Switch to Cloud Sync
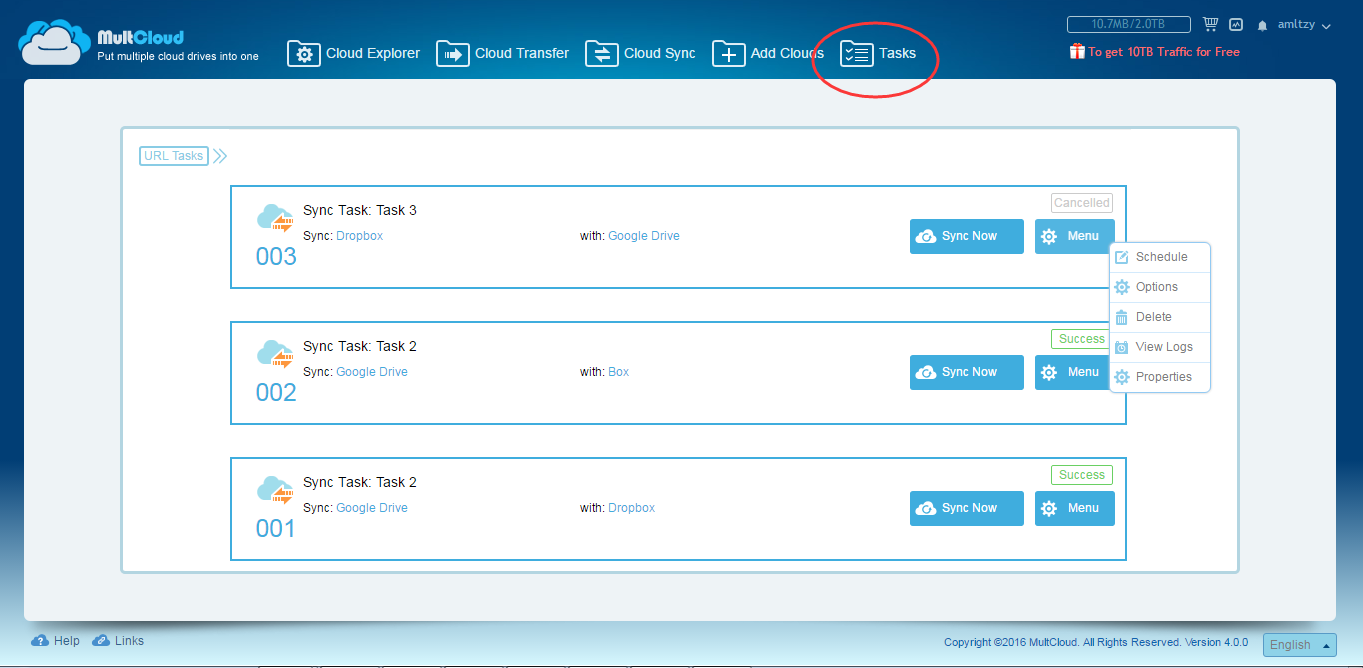1363x668 pixels. coord(640,53)
